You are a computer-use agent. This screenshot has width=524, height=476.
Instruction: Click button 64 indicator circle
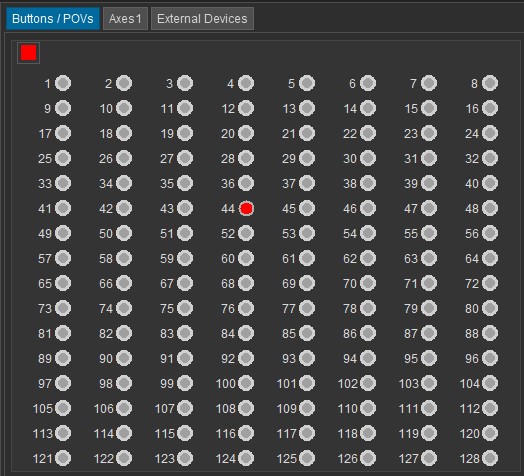[x=490, y=258]
